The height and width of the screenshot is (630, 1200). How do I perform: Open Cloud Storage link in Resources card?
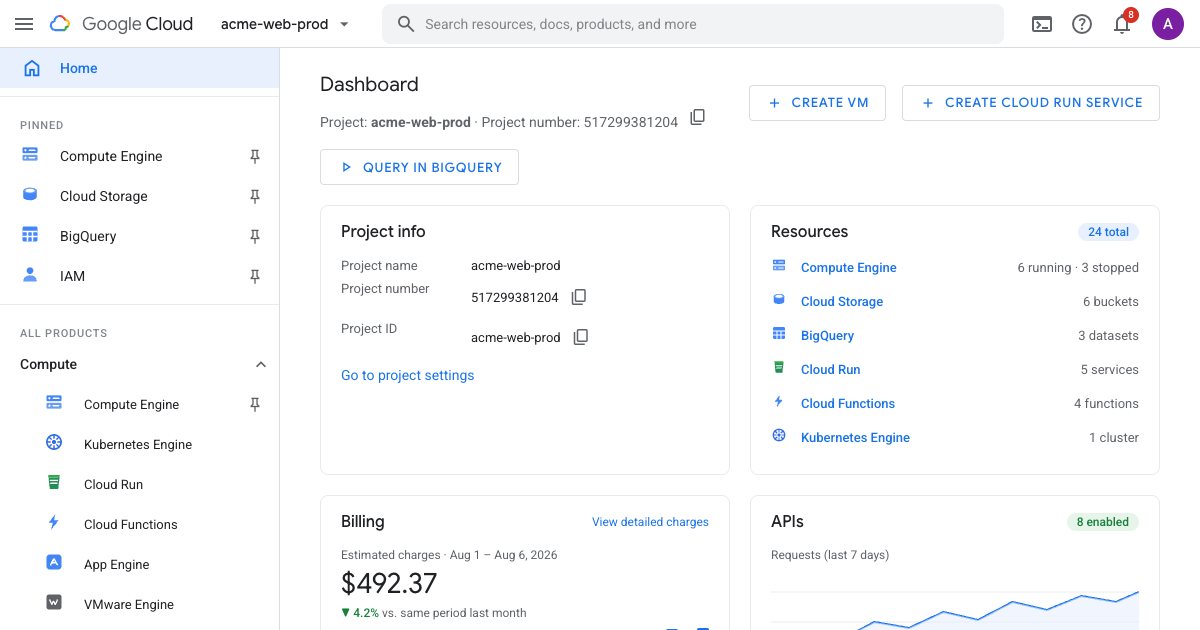point(842,301)
